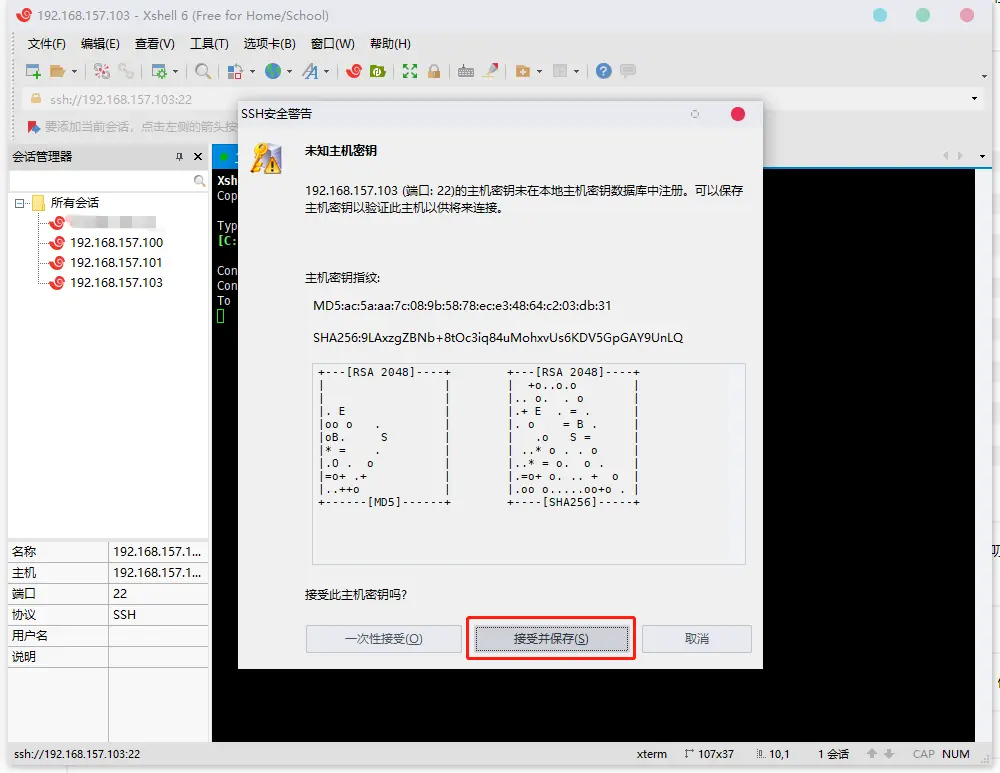
Task: Pin the 会话管理器 panel with pushpin icon
Action: pyautogui.click(x=179, y=157)
